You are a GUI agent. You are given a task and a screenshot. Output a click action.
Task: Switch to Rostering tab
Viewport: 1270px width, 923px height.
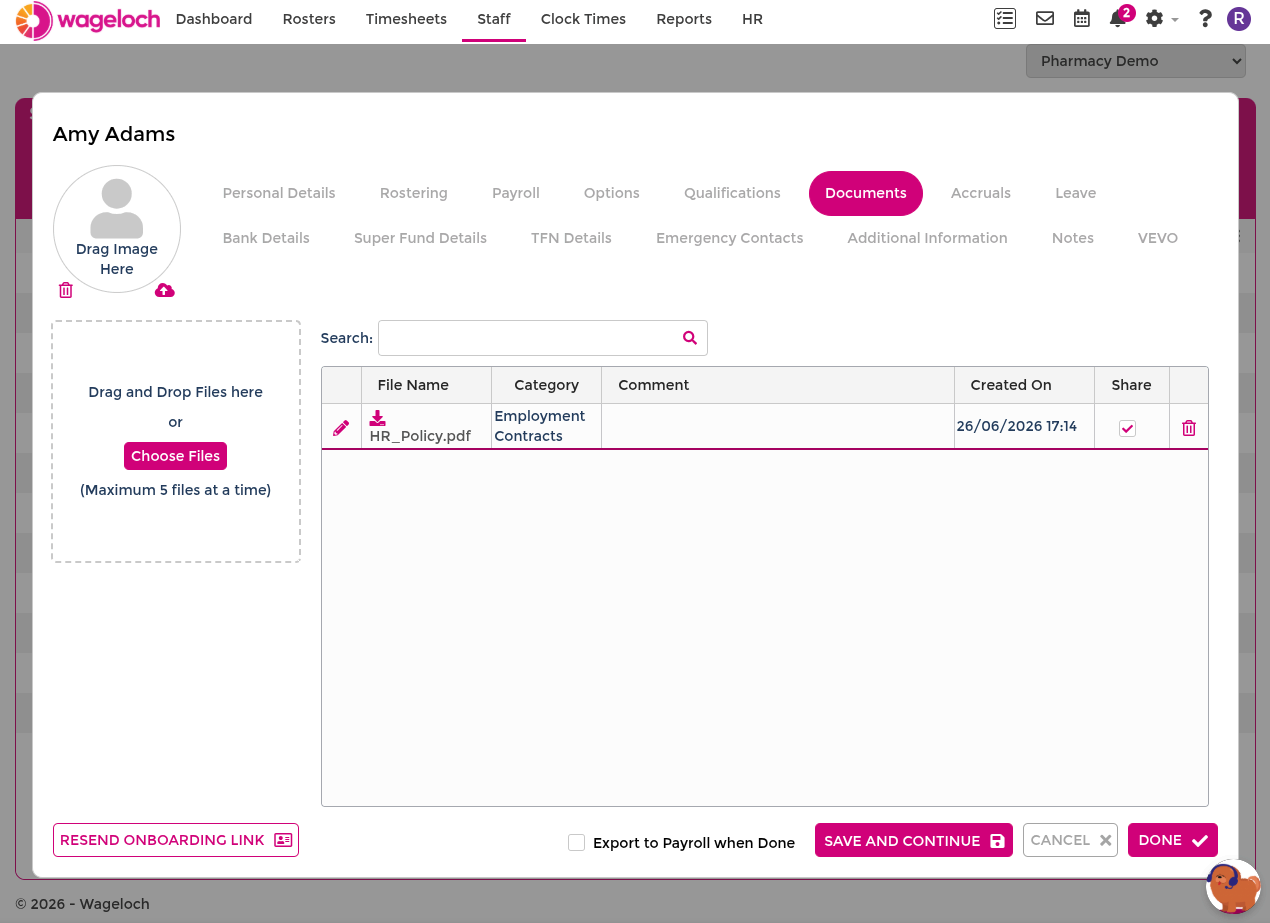pos(414,193)
